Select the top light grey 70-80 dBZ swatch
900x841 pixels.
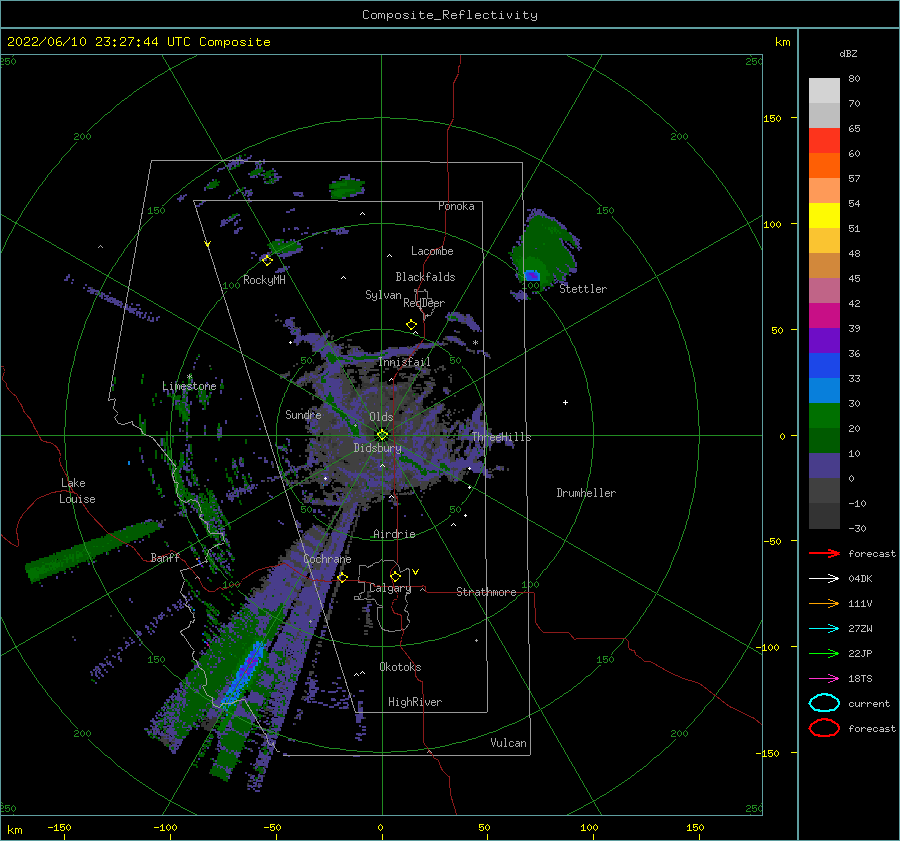click(x=824, y=91)
